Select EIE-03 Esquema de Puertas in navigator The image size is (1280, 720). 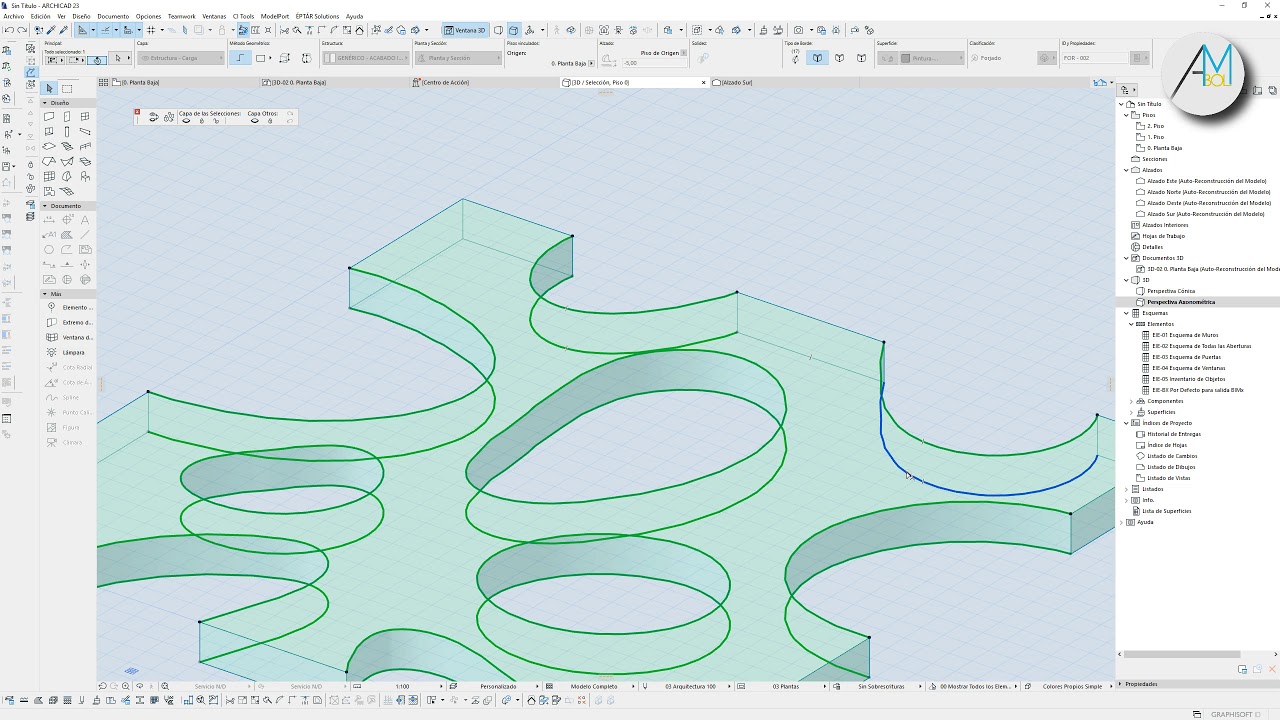[1186, 357]
